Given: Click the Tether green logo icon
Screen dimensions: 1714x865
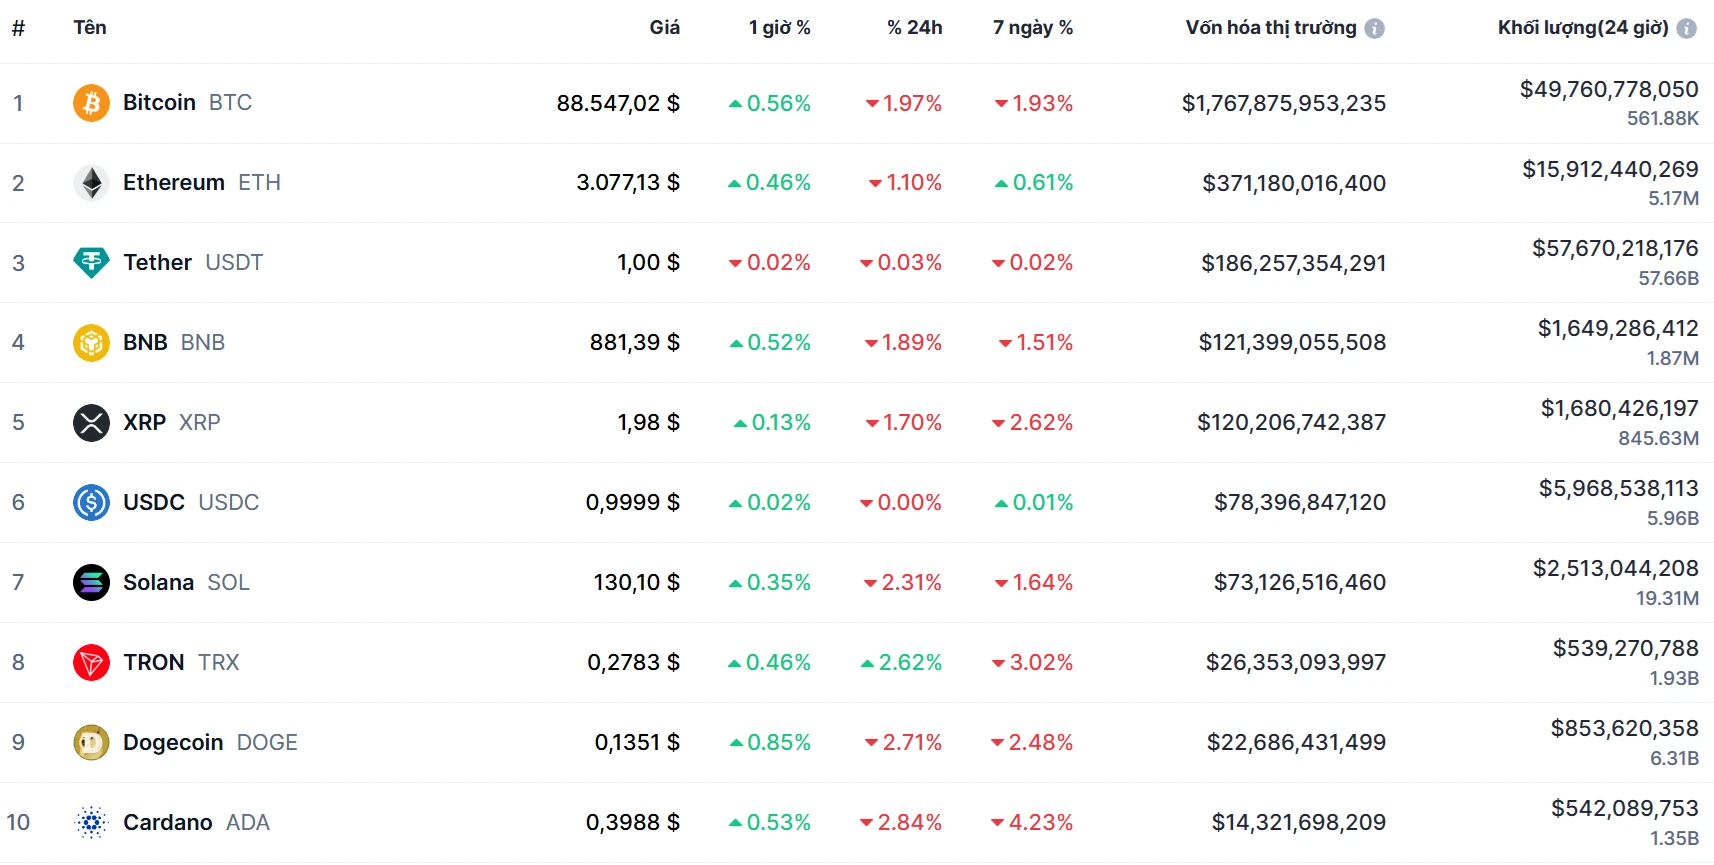Looking at the screenshot, I should [91, 263].
